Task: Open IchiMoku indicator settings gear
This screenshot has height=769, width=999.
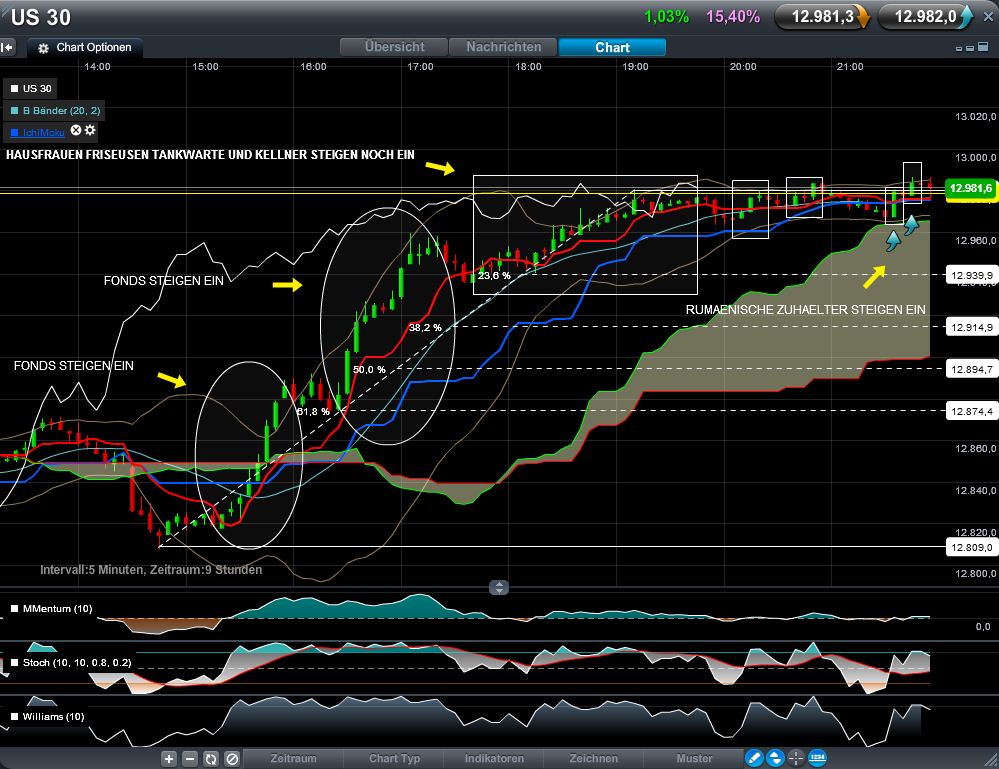Action: click(90, 130)
